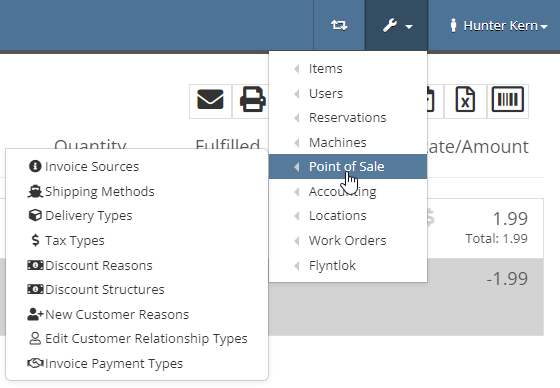Open the Flyntlok submenu
The image size is (560, 388).
(348, 265)
